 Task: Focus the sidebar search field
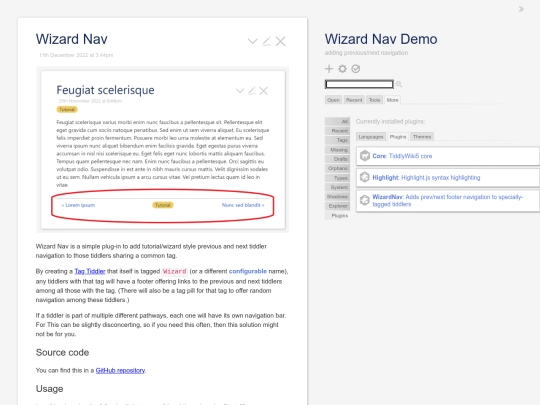click(x=359, y=84)
